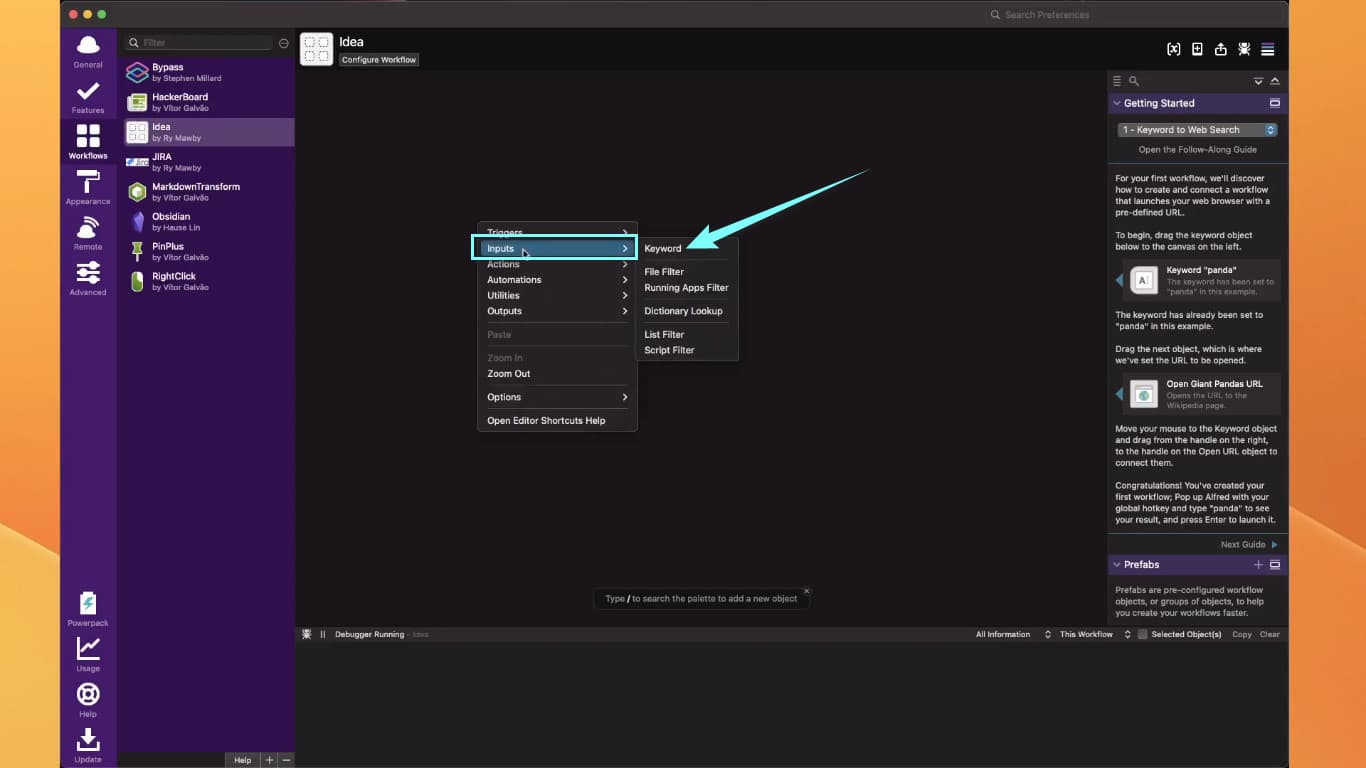
Task: Choose Running Apps Filter input
Action: [687, 287]
